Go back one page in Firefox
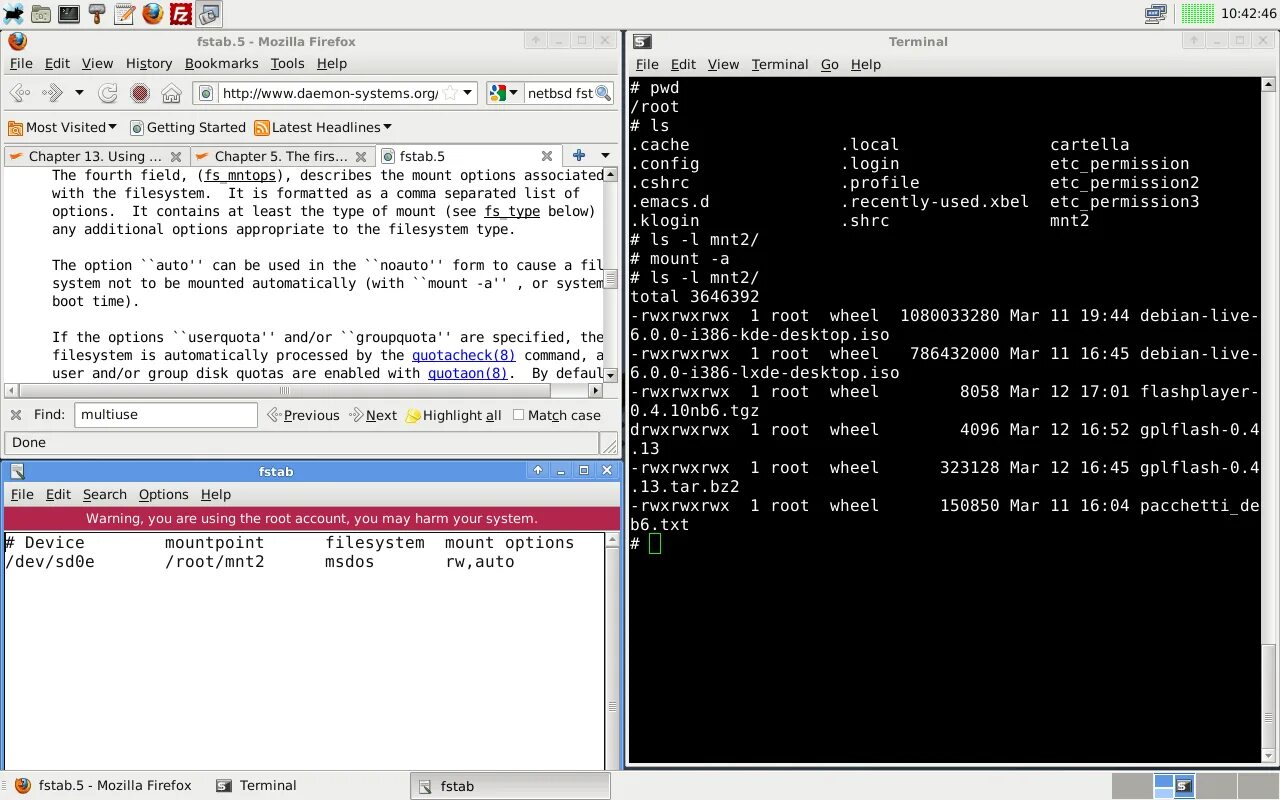 click(20, 93)
